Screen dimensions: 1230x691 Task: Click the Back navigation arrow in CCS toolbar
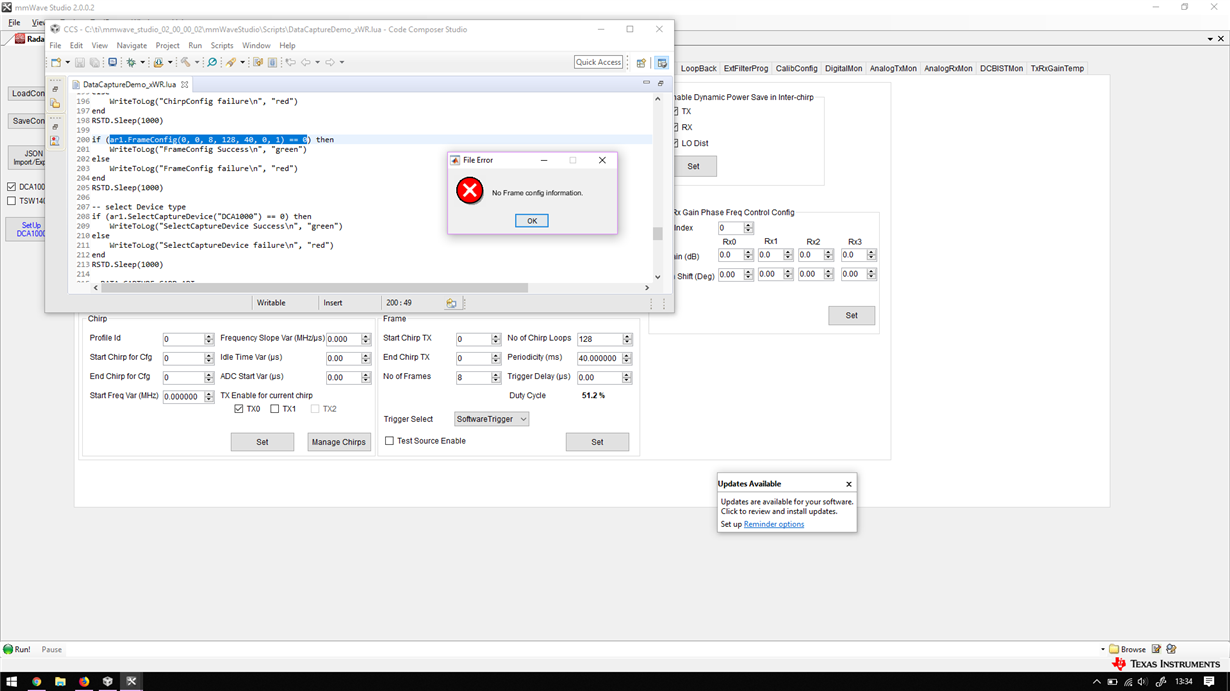tap(306, 62)
